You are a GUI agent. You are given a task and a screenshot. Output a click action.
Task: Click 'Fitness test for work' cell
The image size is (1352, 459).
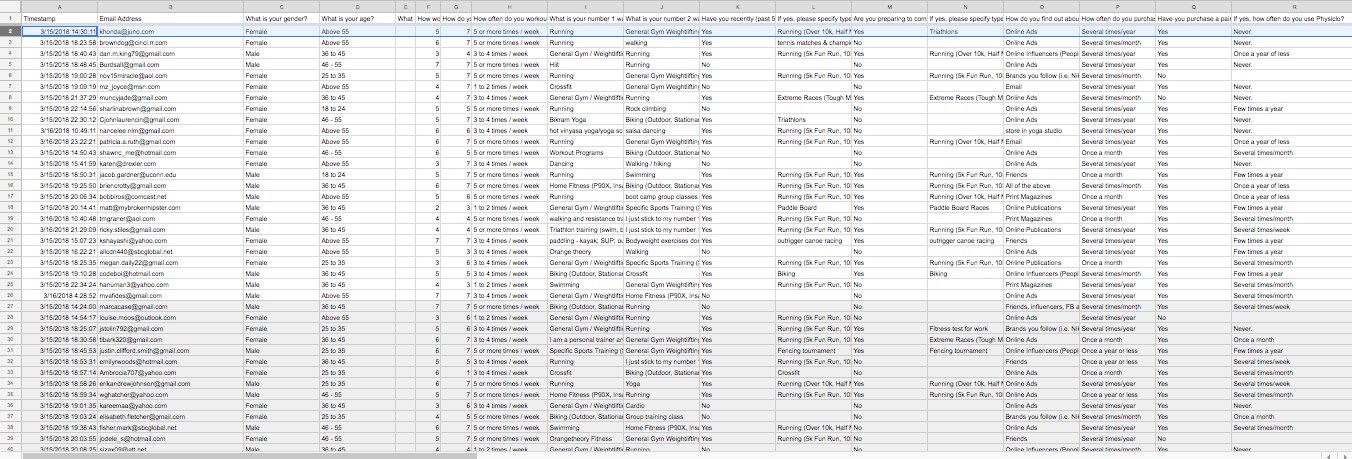click(964, 329)
